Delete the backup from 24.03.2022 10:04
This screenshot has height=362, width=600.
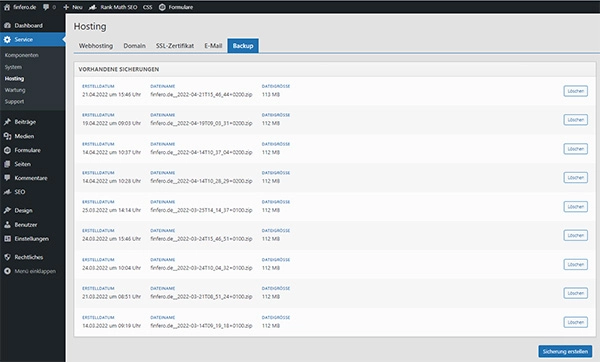(x=576, y=264)
